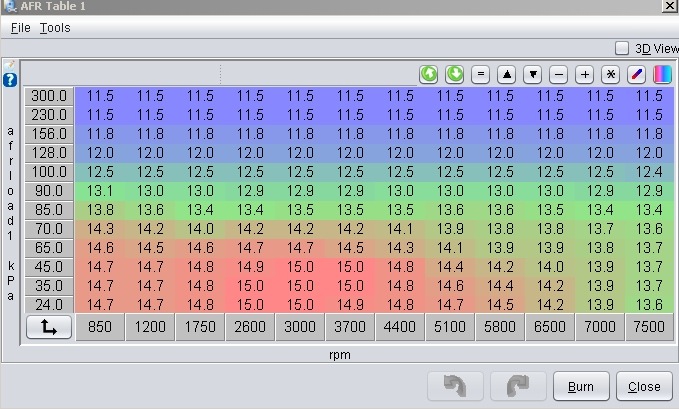Open the blue help question icon
Image resolution: width=679 pixels, height=409 pixels.
[10, 79]
